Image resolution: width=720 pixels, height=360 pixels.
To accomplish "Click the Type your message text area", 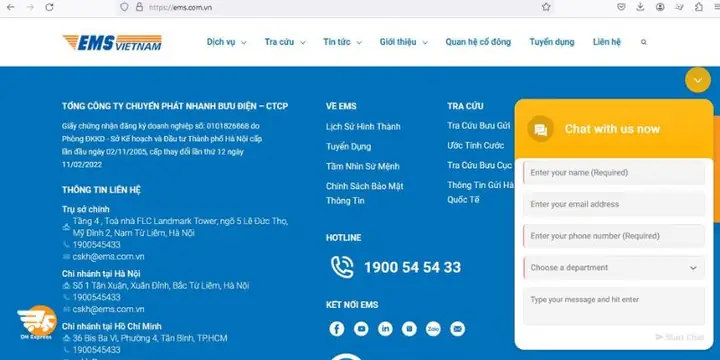I will pyautogui.click(x=614, y=306).
